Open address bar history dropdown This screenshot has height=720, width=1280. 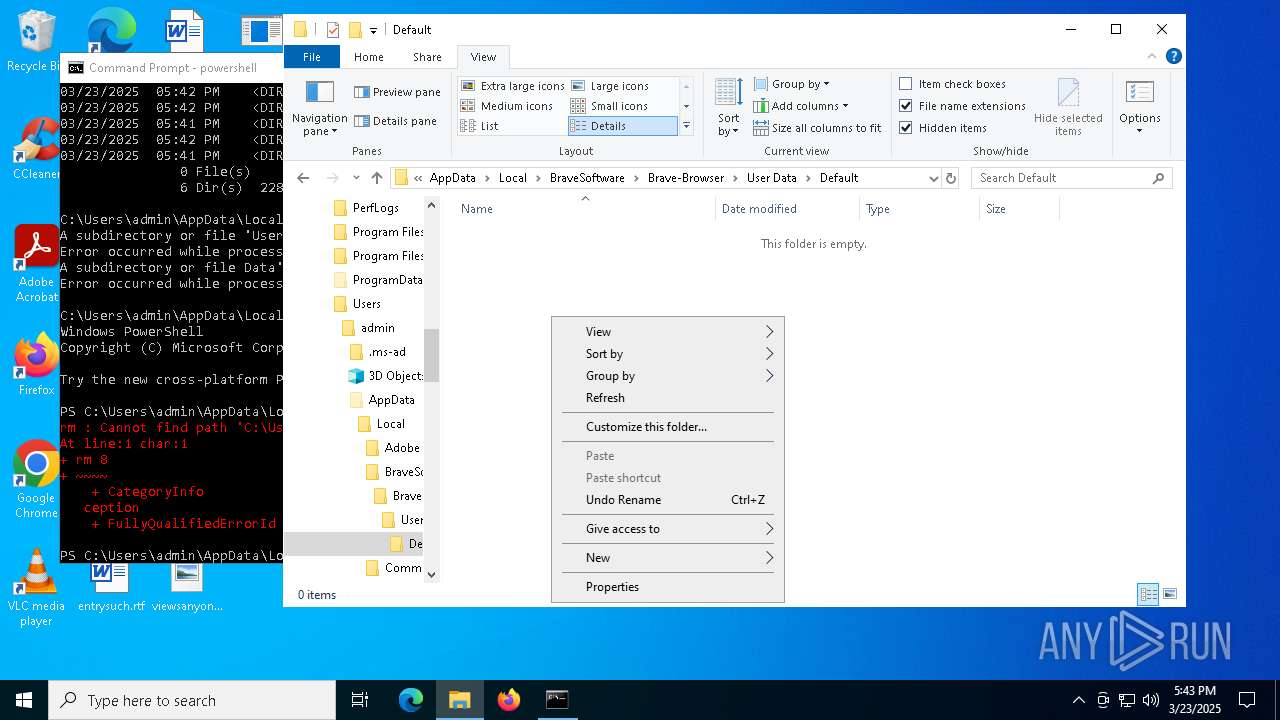934,178
